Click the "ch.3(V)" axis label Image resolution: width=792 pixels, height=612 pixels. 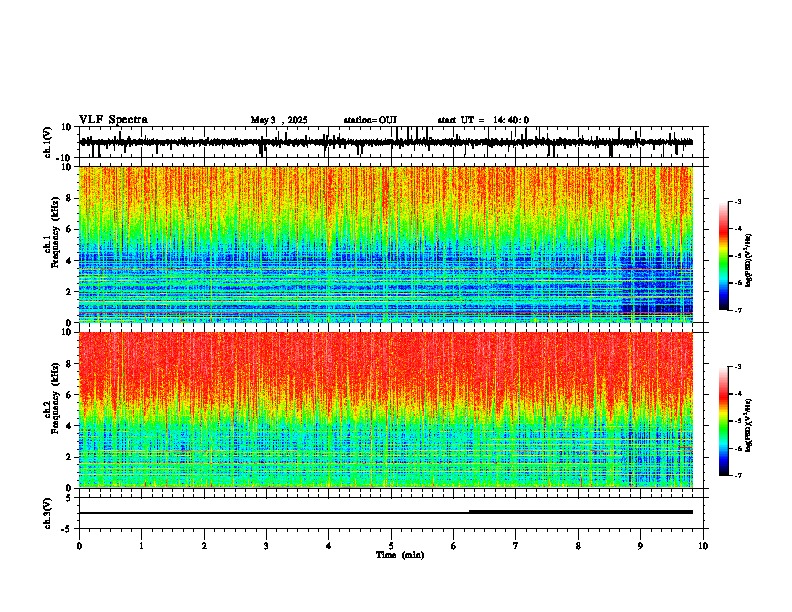48,513
